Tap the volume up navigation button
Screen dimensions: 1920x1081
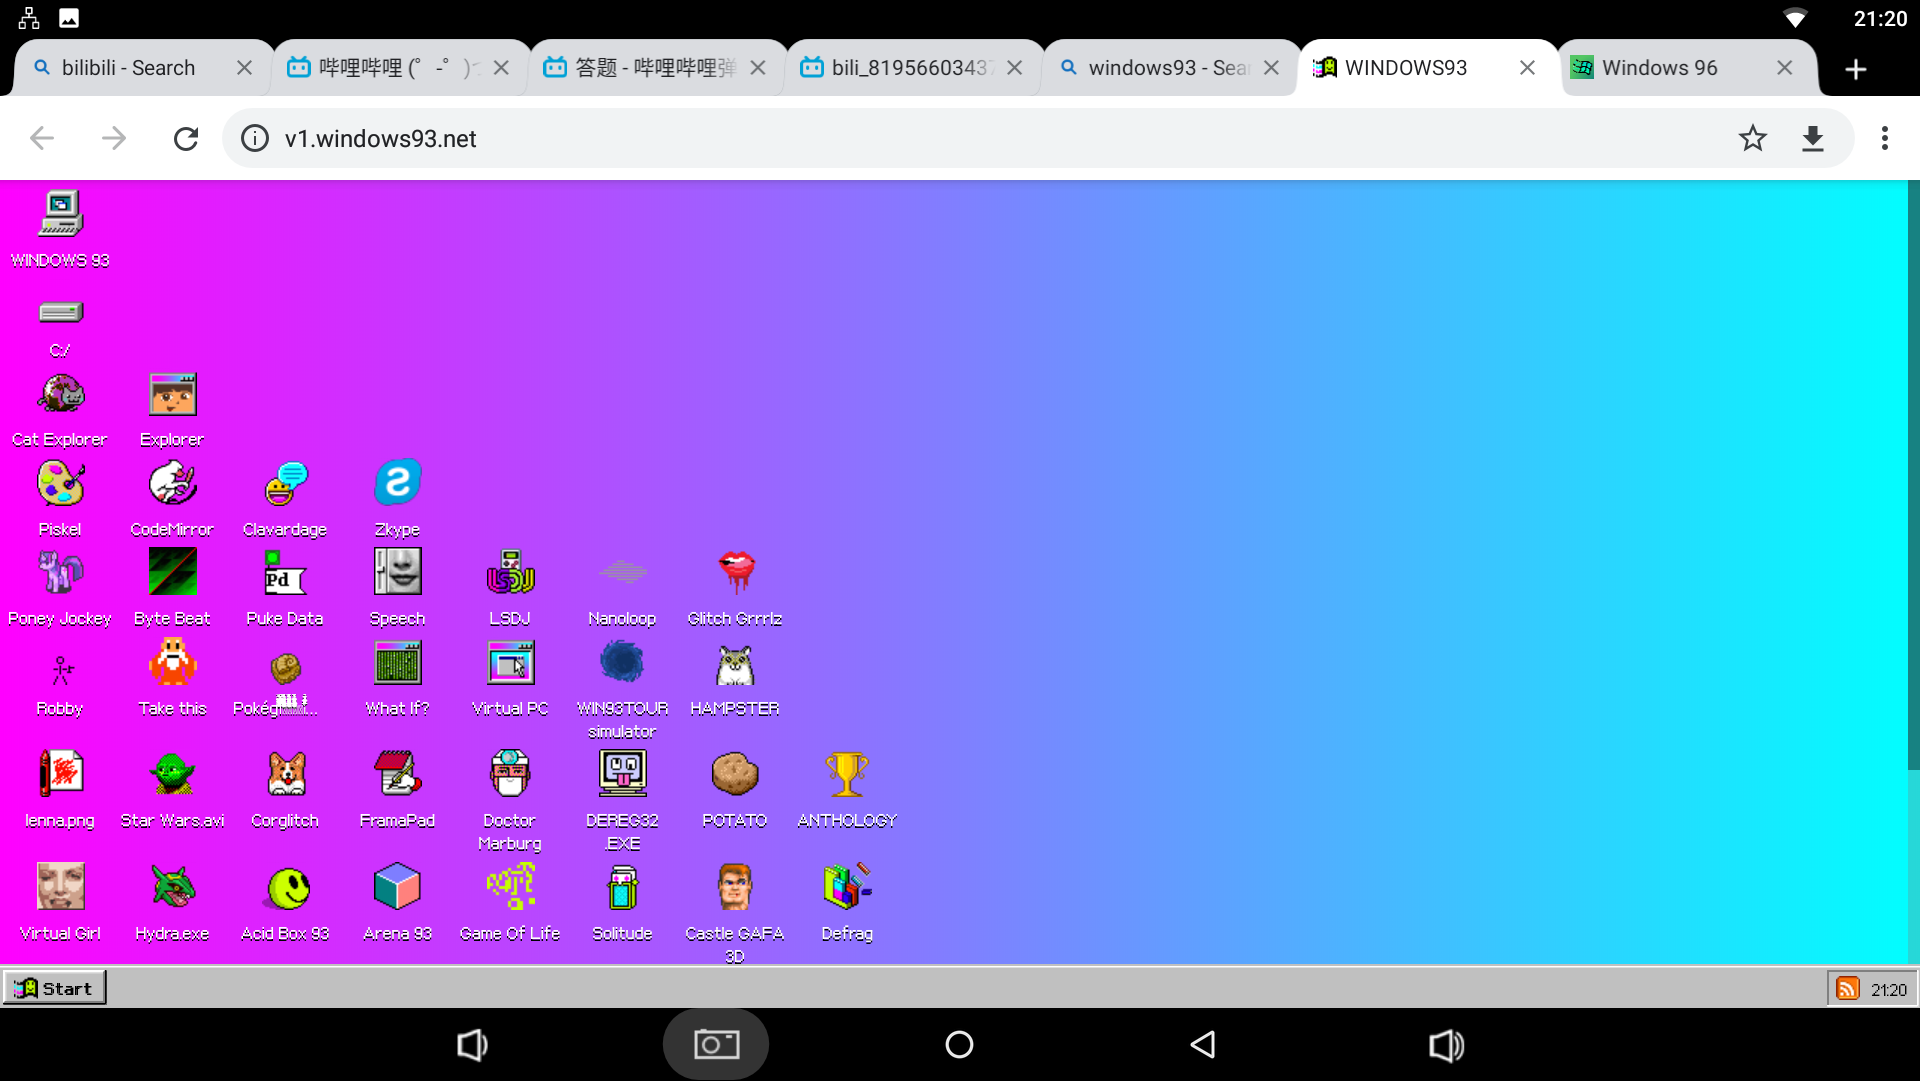1446,1045
